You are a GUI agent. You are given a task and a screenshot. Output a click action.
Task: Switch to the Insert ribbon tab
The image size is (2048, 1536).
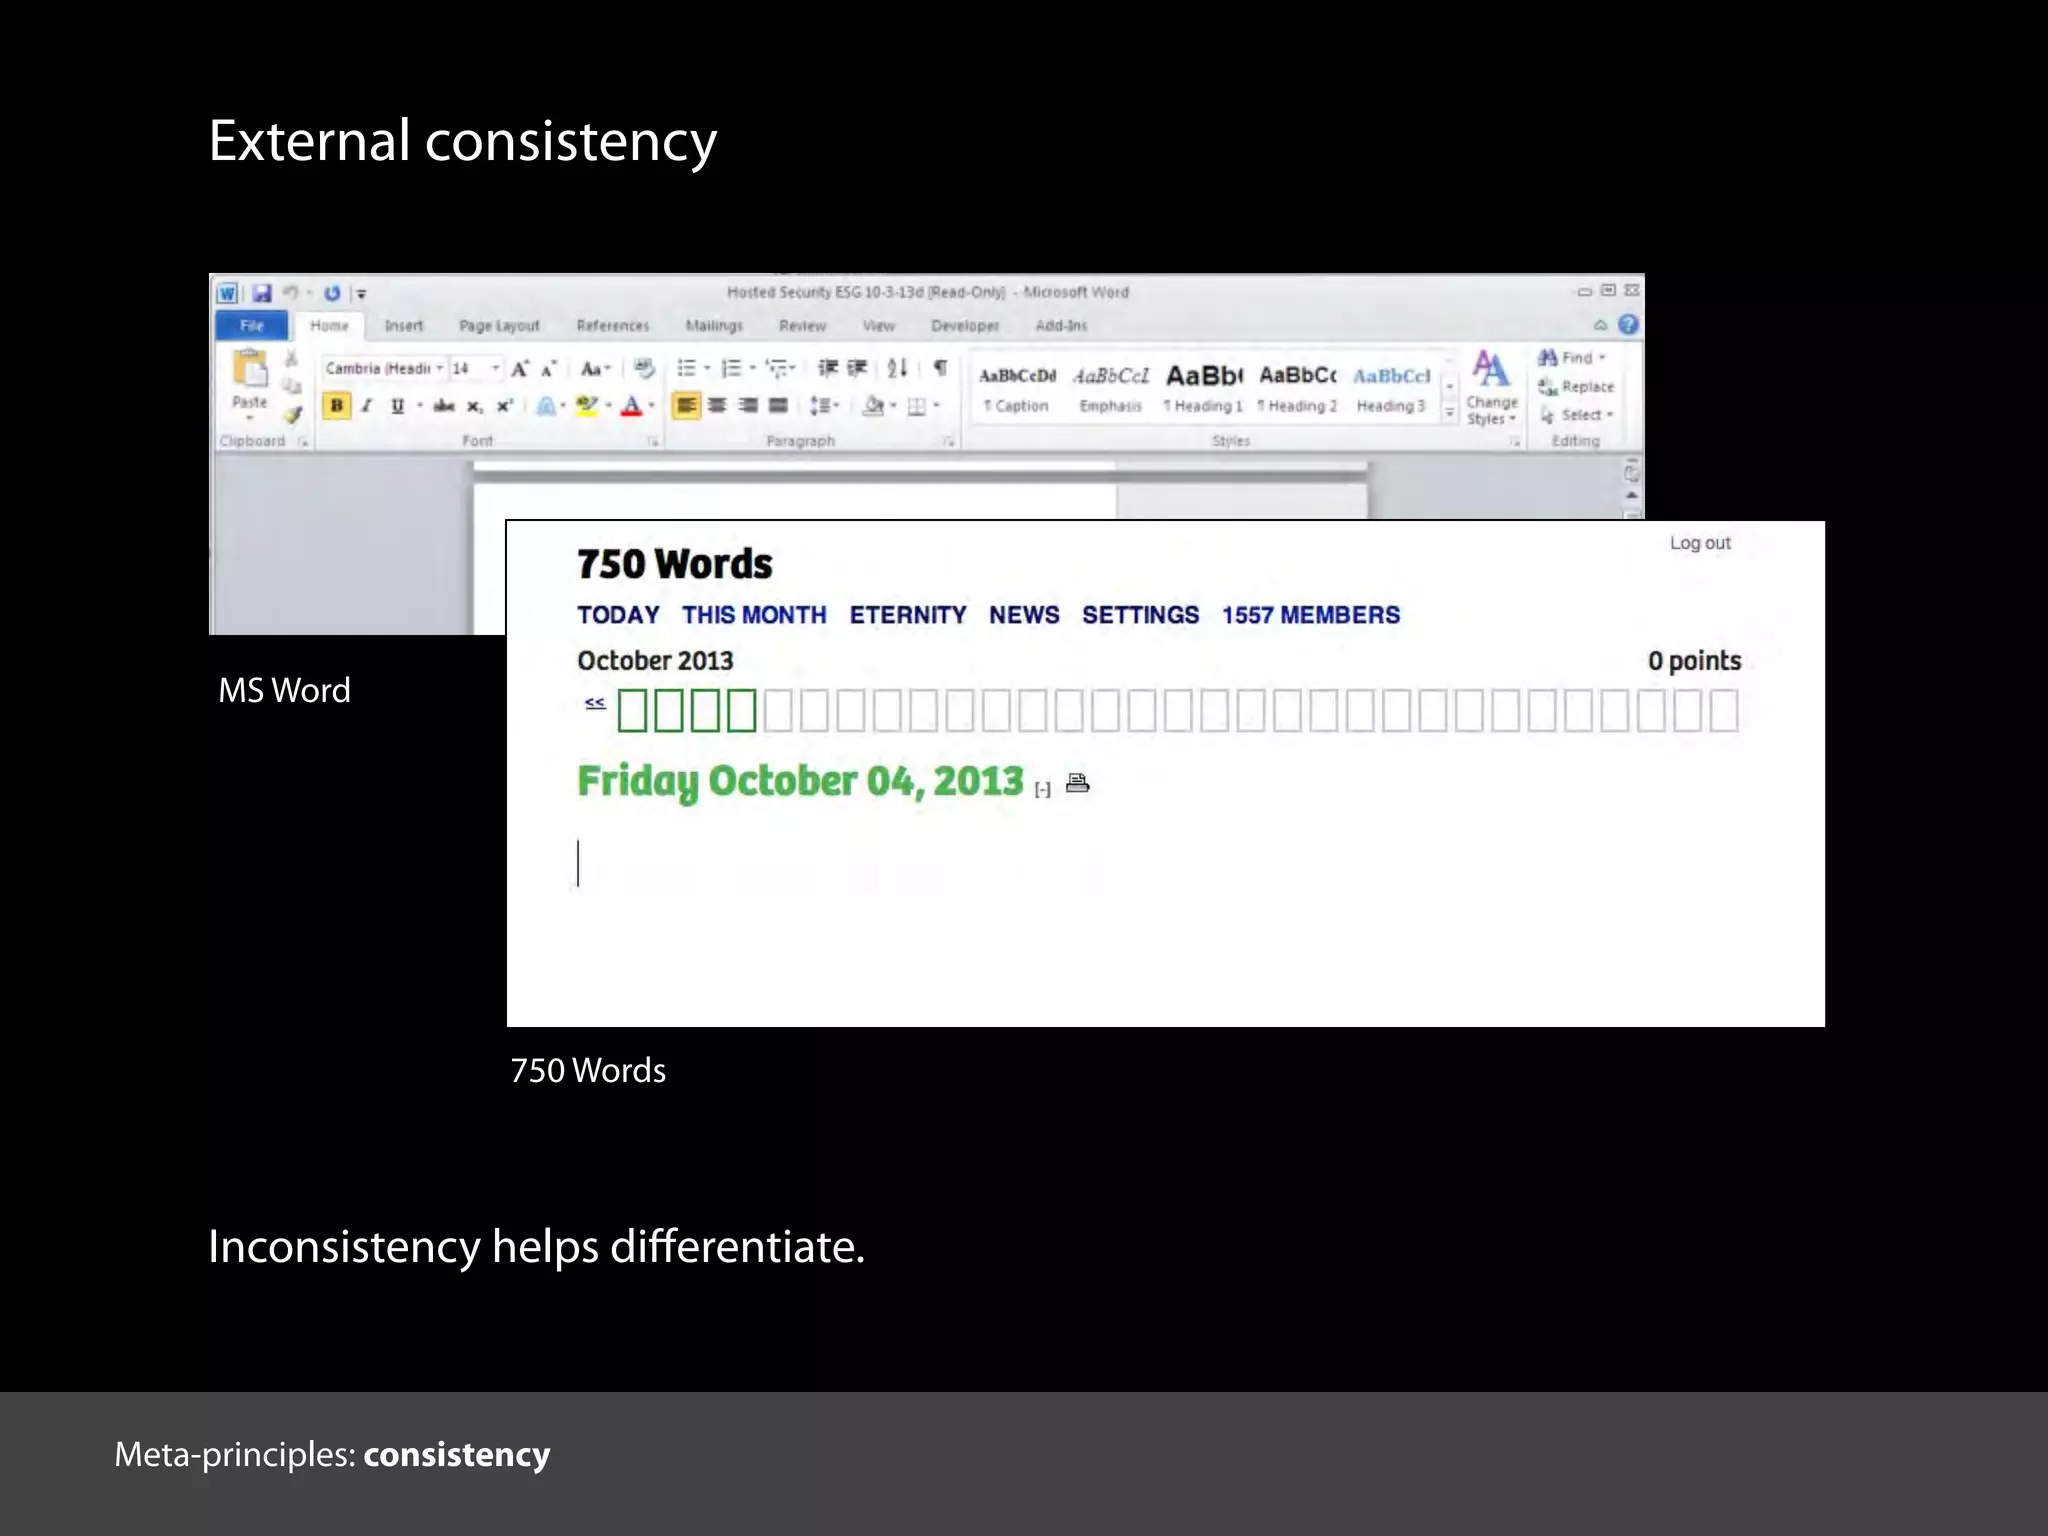coord(403,325)
